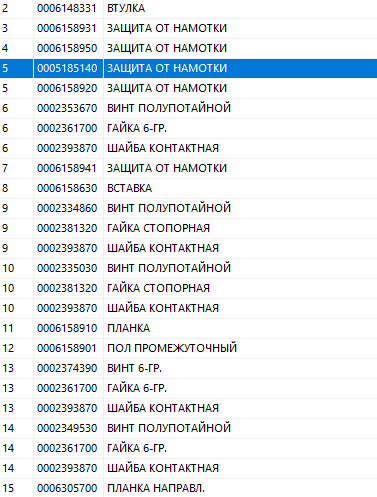Click highlighted part number 0005185140

67,68
